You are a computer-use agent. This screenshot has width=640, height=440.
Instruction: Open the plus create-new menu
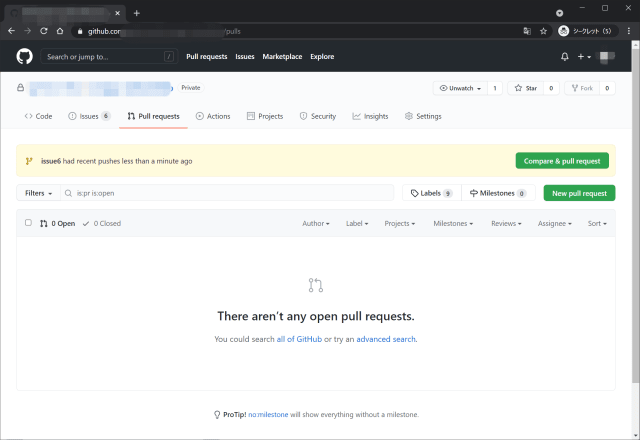584,57
